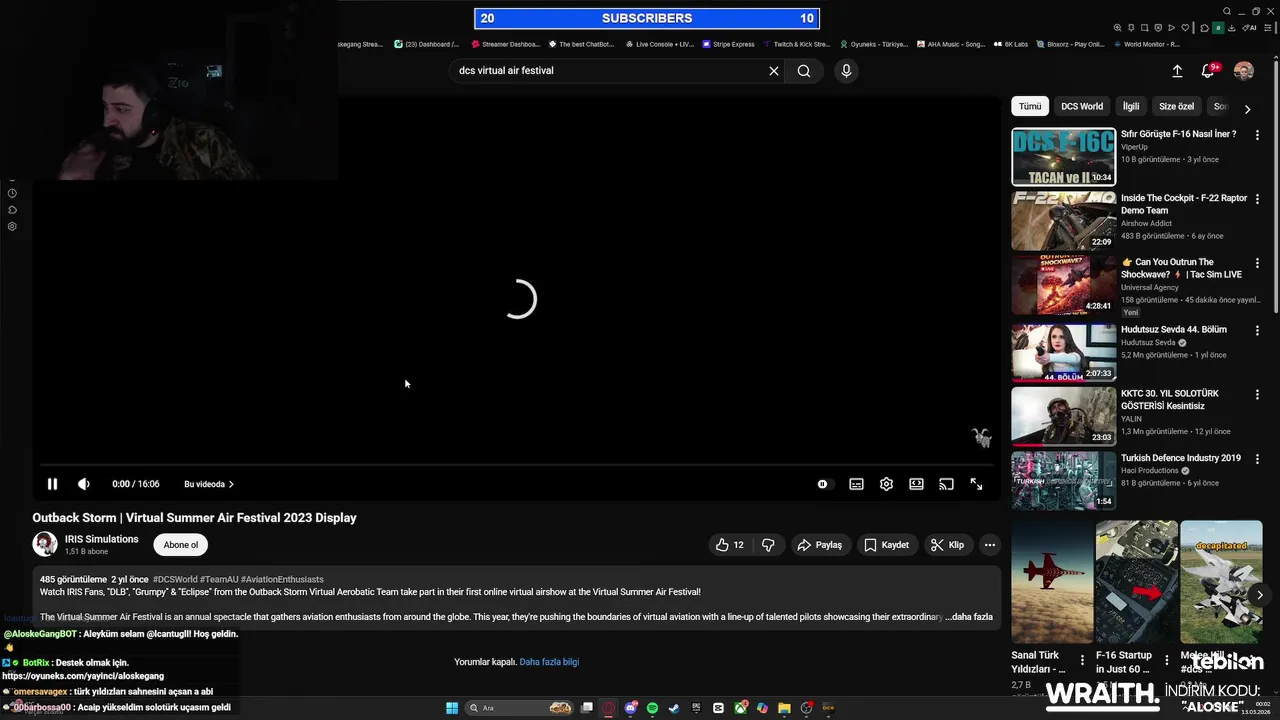Switch to 'AHA Music' browser tab

pos(949,44)
